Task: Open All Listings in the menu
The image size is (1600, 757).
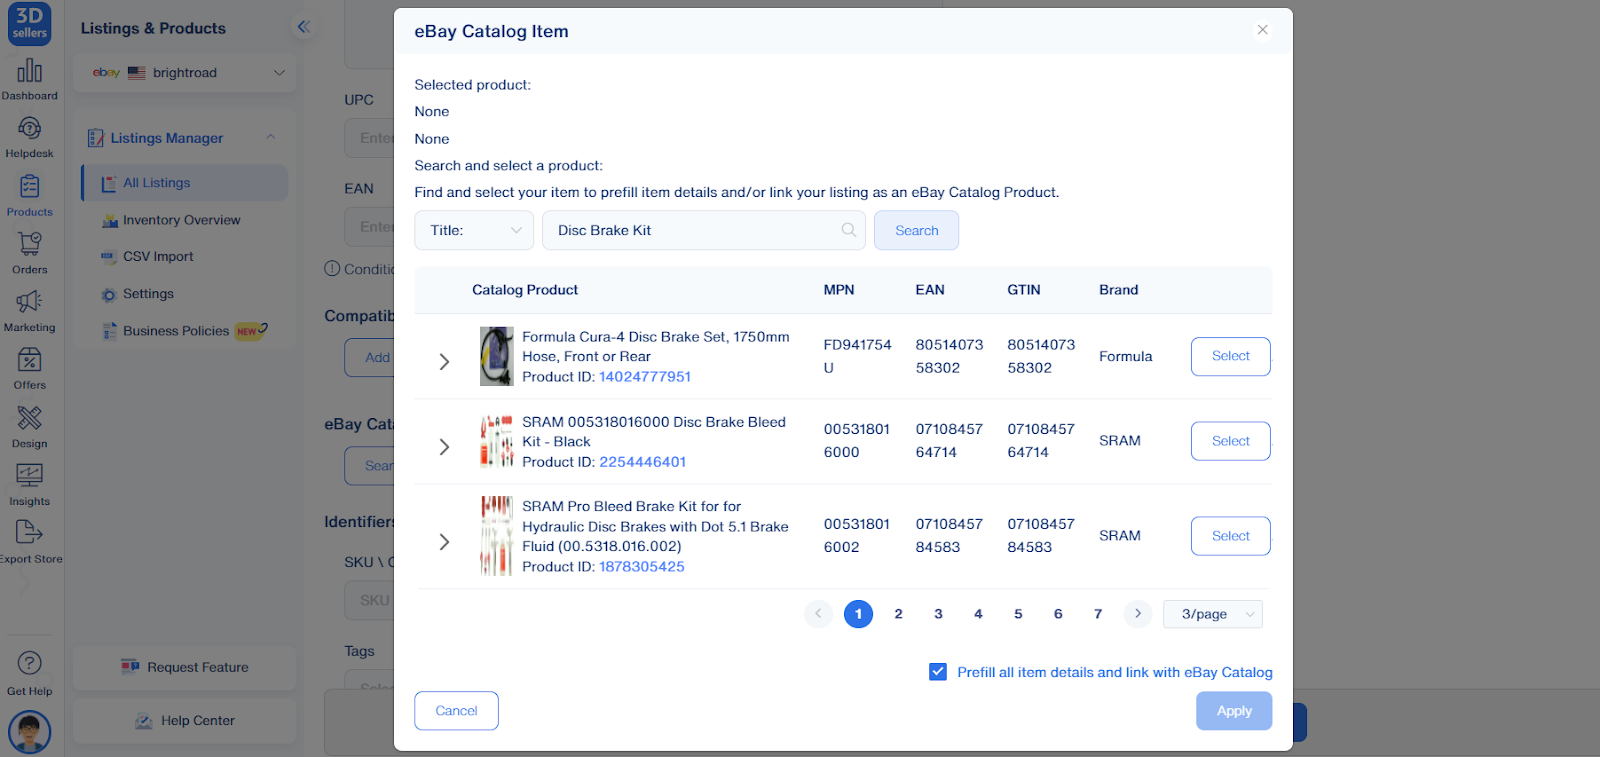Action: tap(185, 183)
